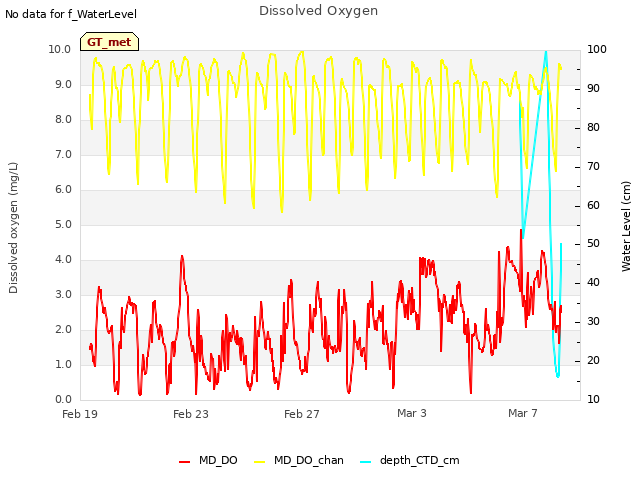The image size is (640, 480).
Task: Click the cyan depth_CTD_cm legend swatch
Action: coord(366,462)
